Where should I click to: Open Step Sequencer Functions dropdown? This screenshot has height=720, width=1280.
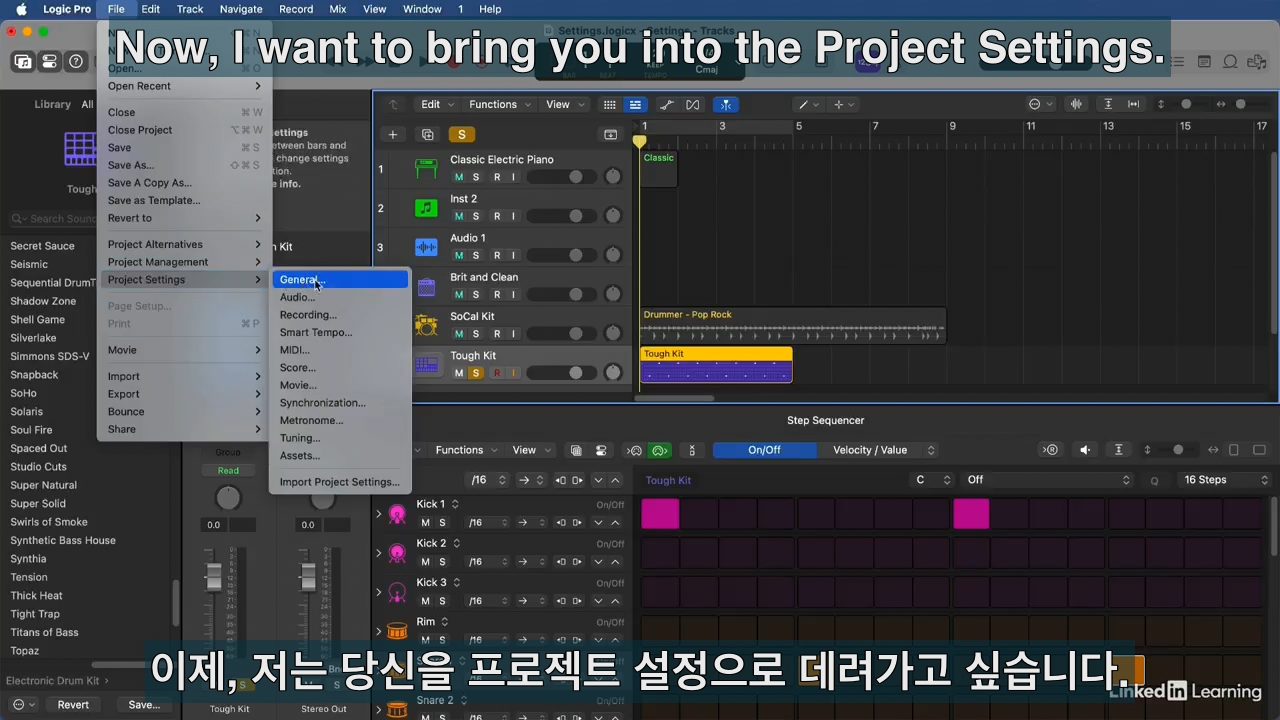click(x=465, y=450)
